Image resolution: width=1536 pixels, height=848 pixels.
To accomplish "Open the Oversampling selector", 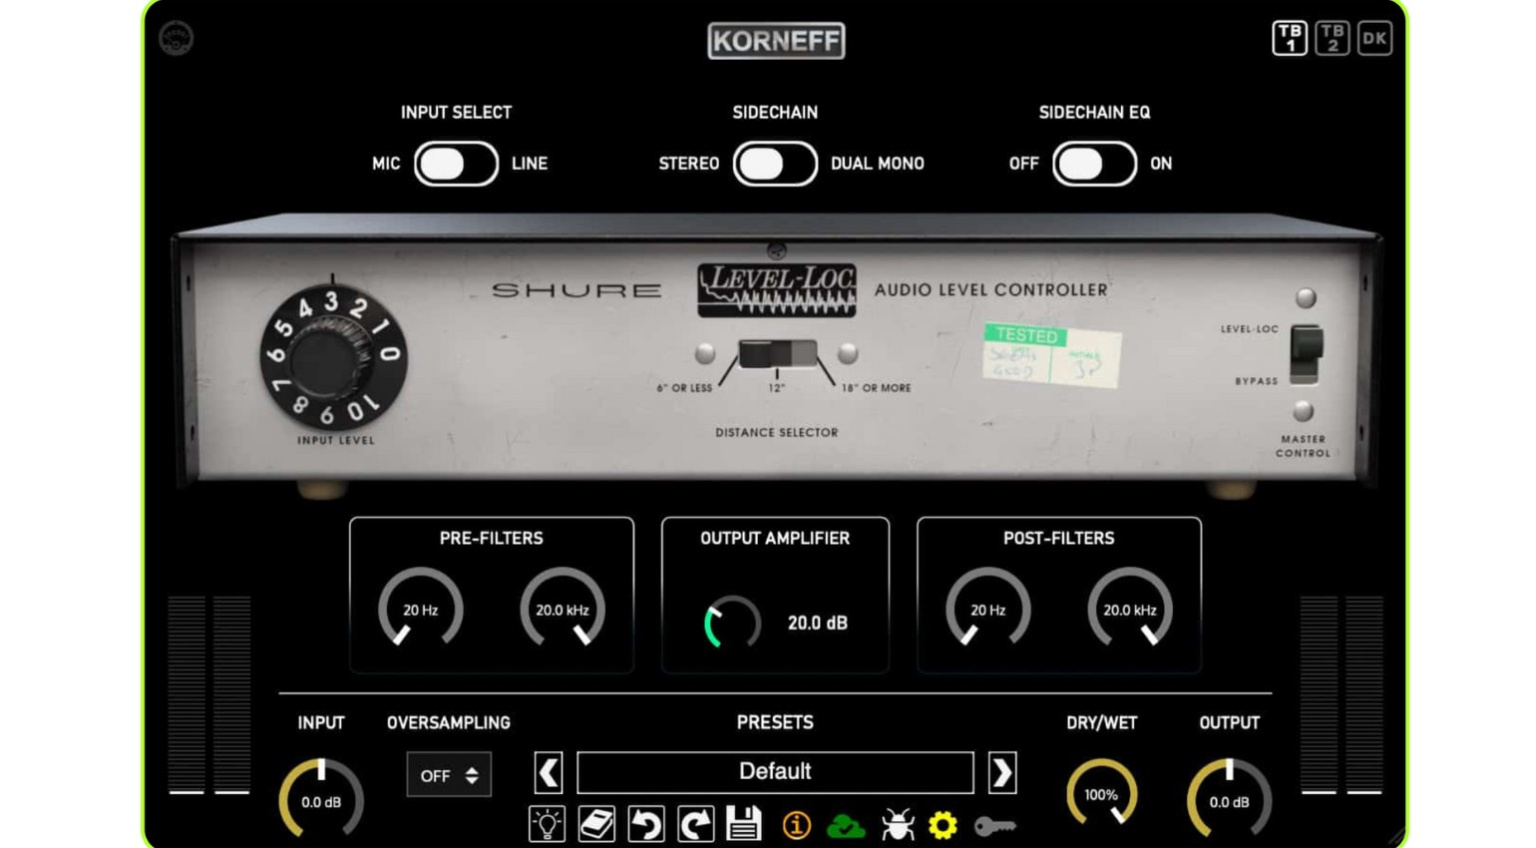I will 448,774.
